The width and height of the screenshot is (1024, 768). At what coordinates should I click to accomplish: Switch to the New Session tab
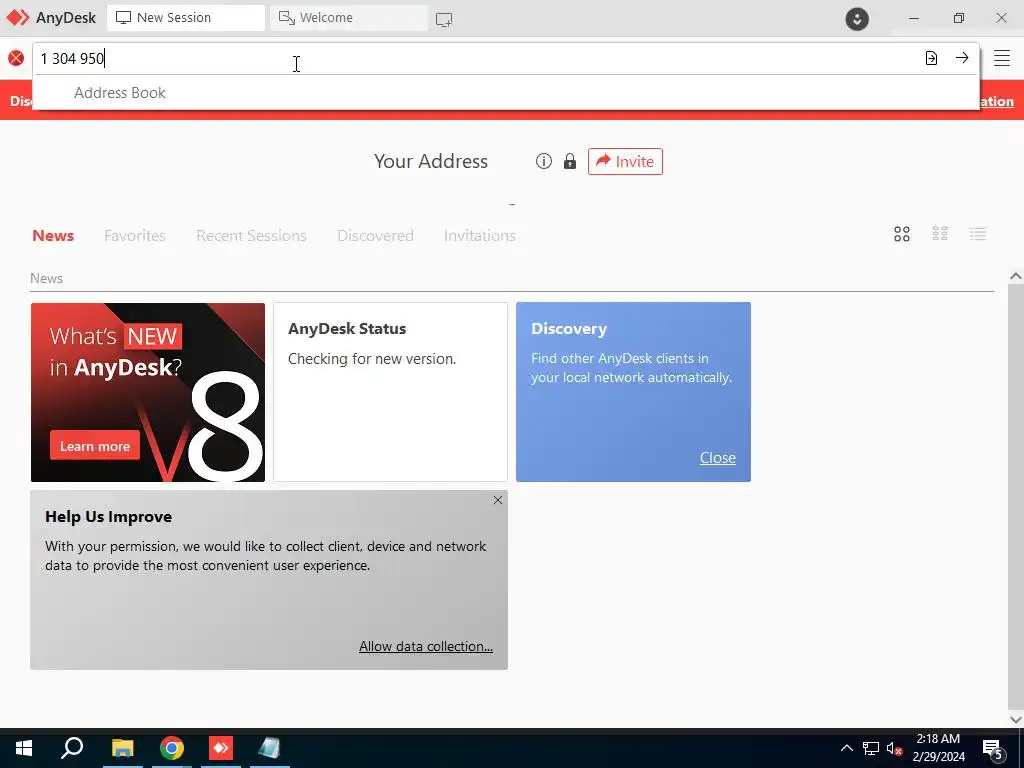[186, 18]
